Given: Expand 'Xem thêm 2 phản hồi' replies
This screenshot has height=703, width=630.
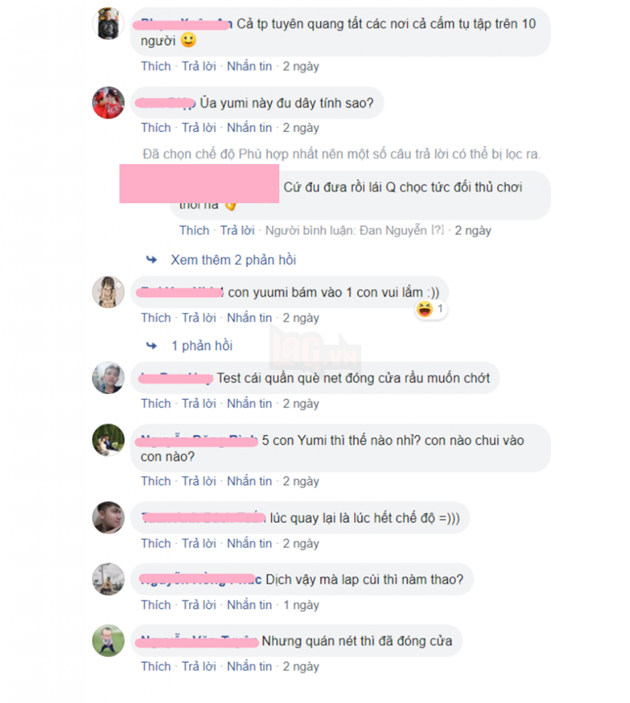Looking at the screenshot, I should [233, 260].
